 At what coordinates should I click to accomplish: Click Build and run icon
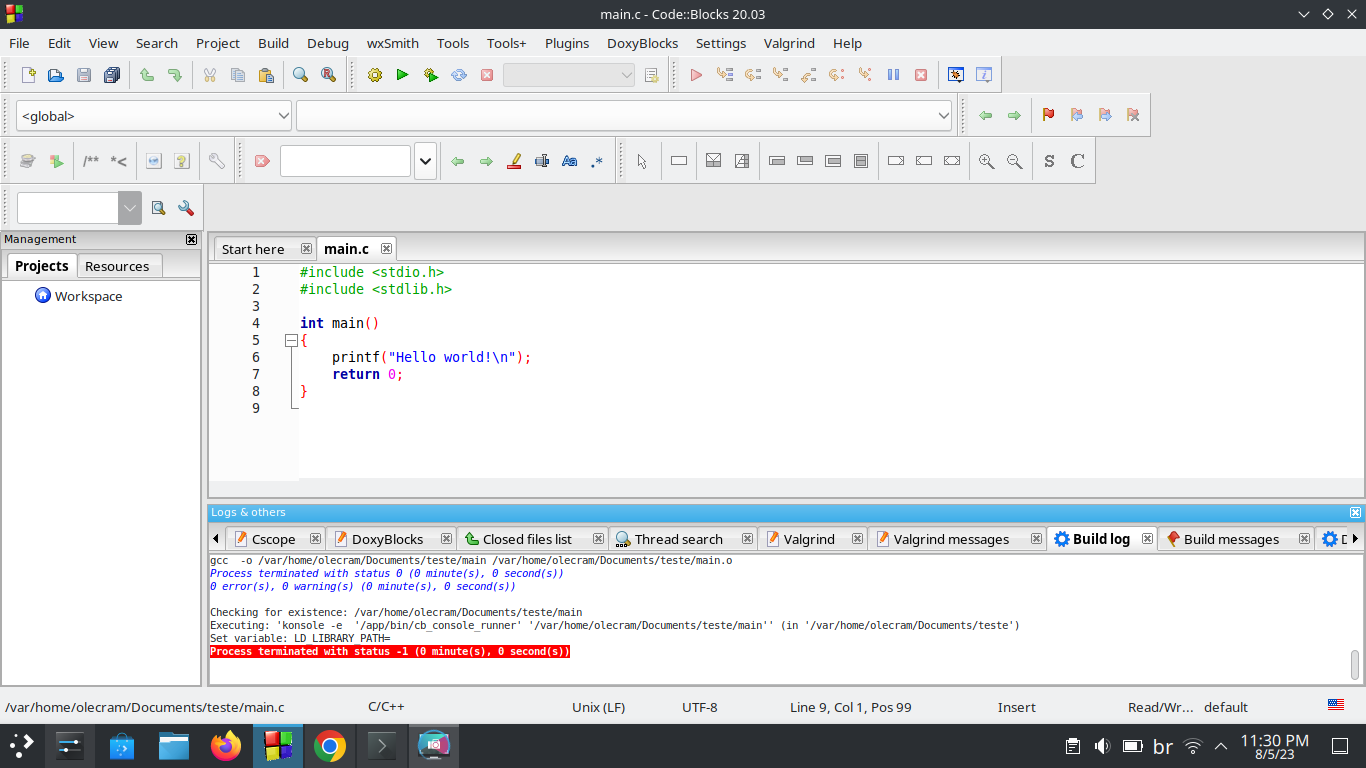431,75
